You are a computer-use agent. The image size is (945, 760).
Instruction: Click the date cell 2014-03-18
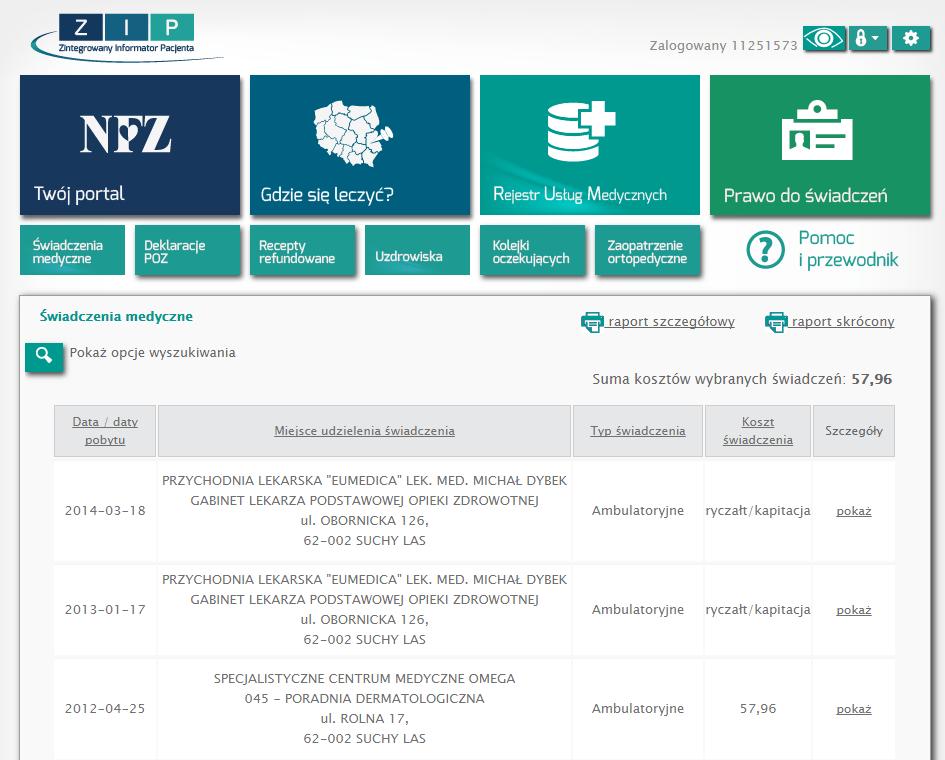[105, 510]
